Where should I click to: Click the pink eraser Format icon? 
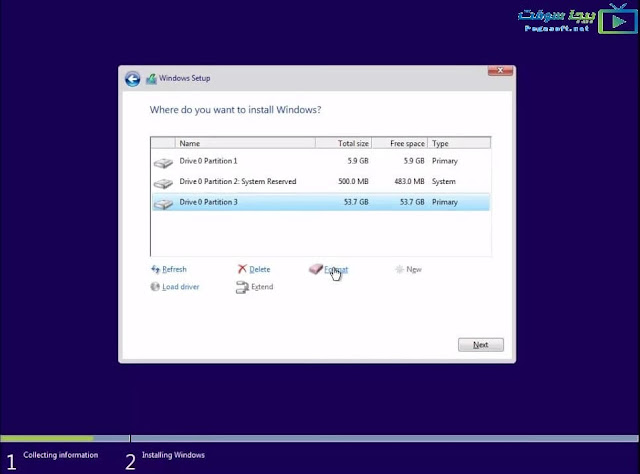[316, 269]
